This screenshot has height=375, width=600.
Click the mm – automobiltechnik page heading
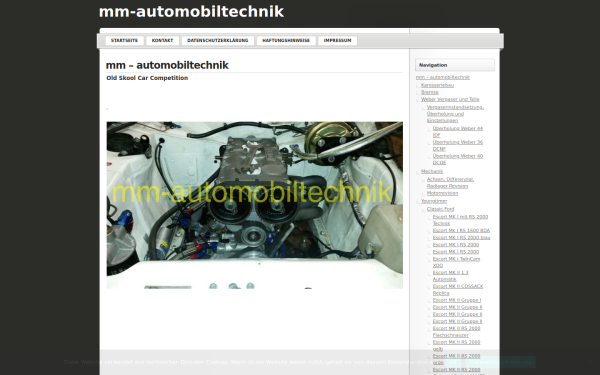click(x=167, y=65)
